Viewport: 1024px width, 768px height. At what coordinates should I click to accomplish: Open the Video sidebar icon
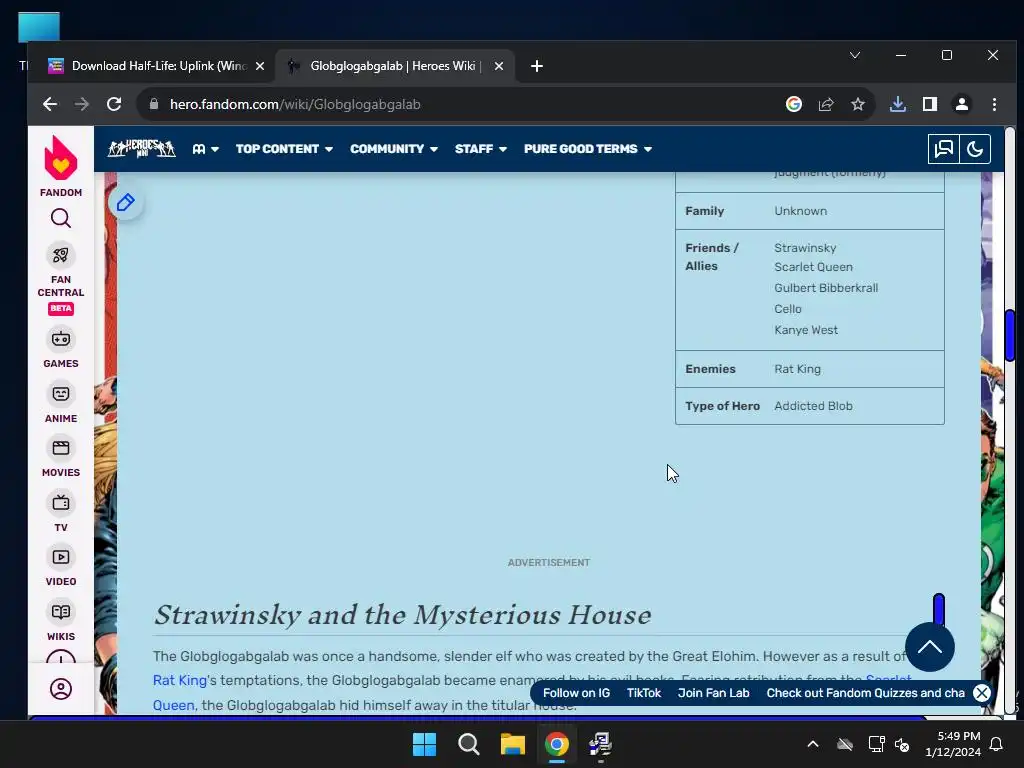61,557
